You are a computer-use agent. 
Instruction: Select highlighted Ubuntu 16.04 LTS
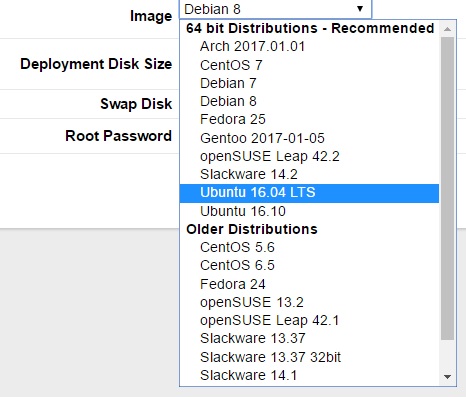click(x=309, y=193)
